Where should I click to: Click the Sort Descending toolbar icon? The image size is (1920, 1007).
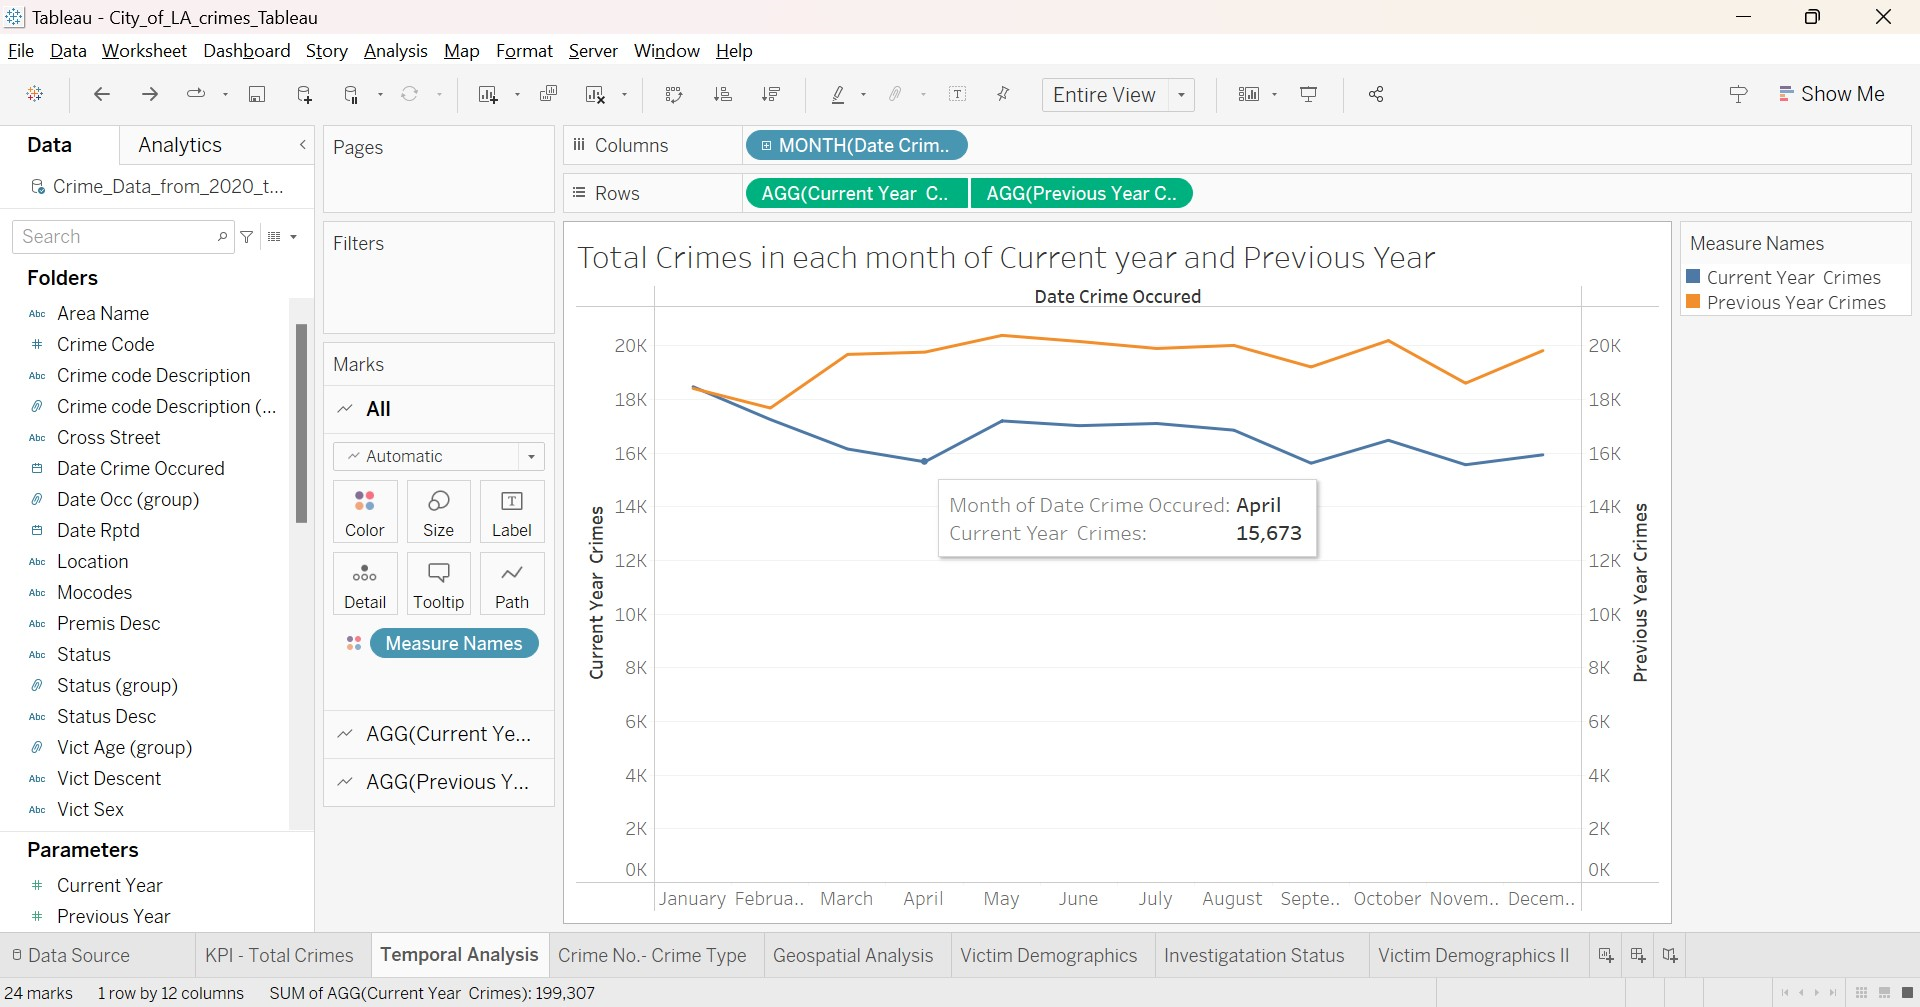[771, 94]
